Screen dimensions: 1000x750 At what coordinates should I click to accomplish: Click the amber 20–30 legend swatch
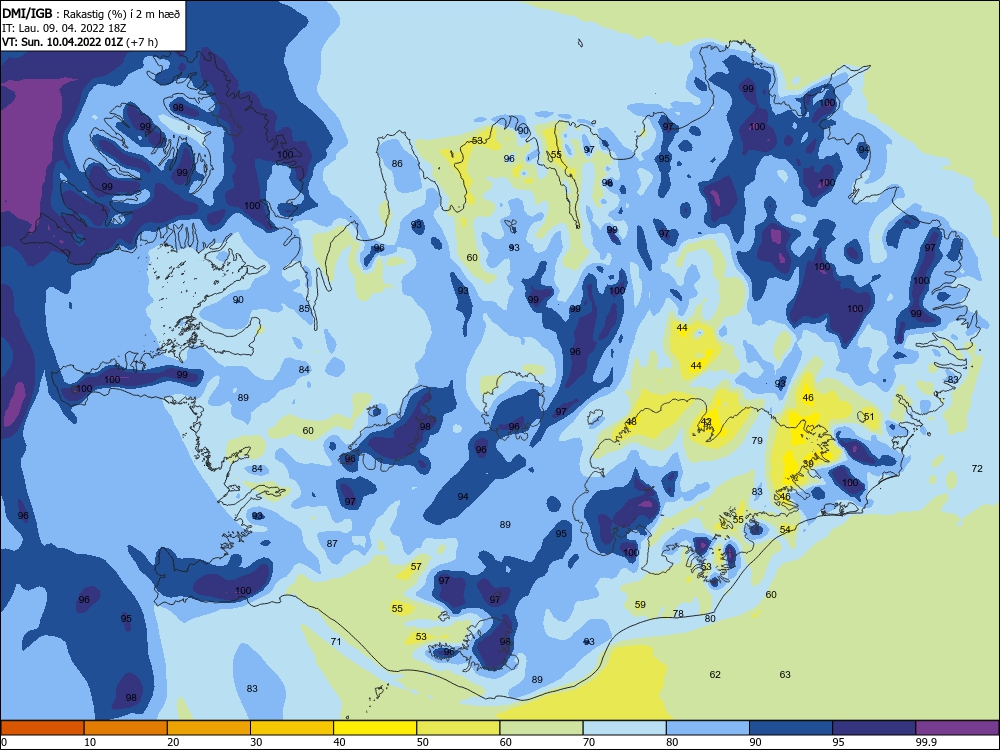pos(209,728)
